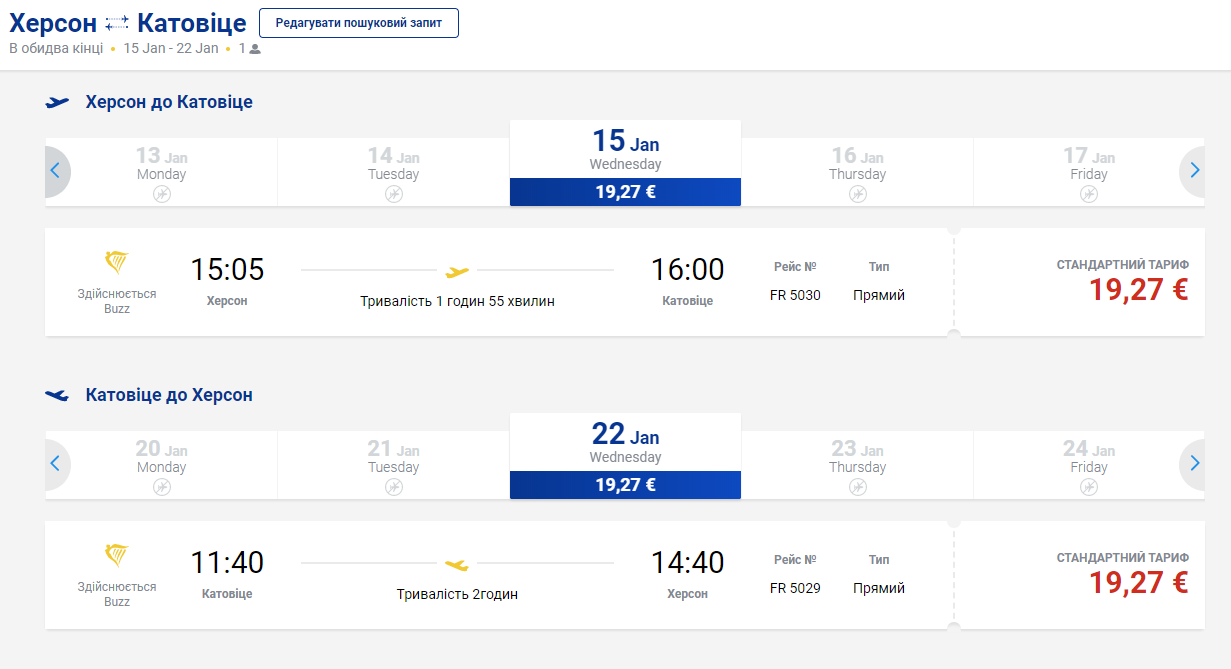This screenshot has width=1231, height=669.
Task: Show later return dates with right arrow
Action: point(1193,464)
